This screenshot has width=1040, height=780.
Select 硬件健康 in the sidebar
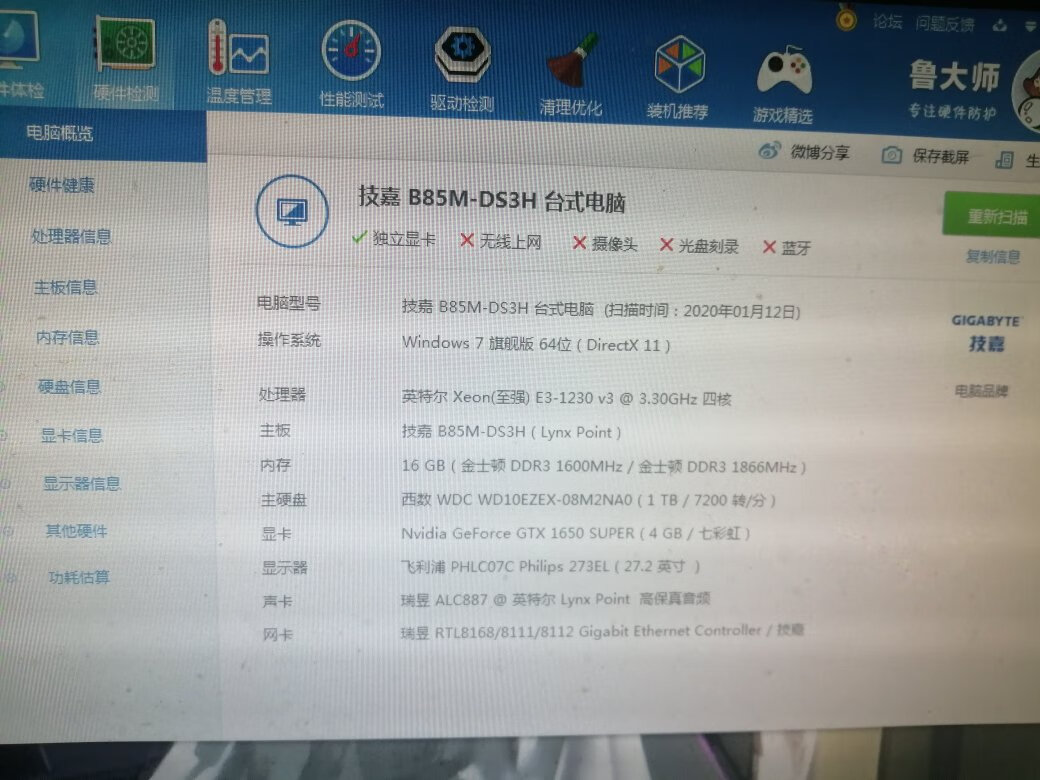tap(62, 185)
